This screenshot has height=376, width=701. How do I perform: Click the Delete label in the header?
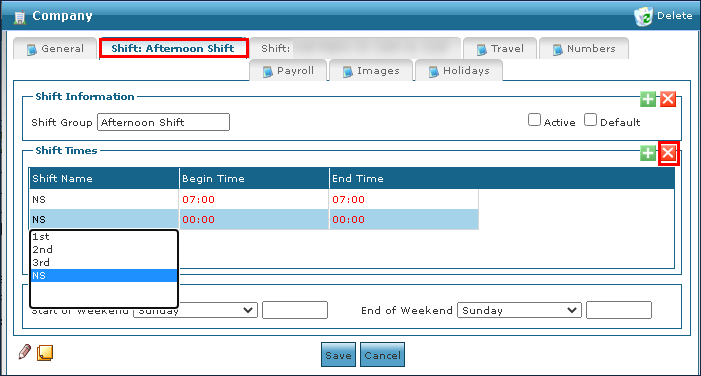pos(675,16)
